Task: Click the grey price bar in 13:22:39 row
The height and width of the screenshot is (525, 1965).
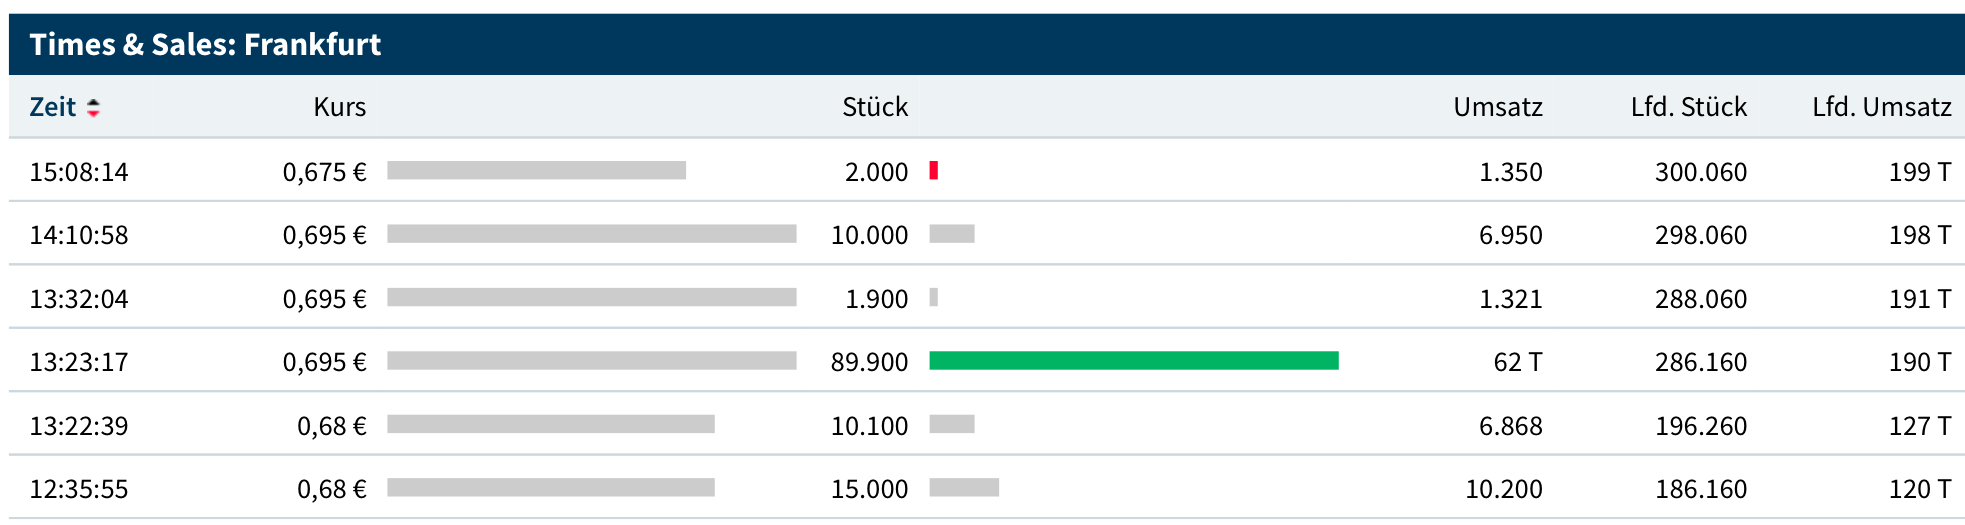Action: (x=550, y=425)
